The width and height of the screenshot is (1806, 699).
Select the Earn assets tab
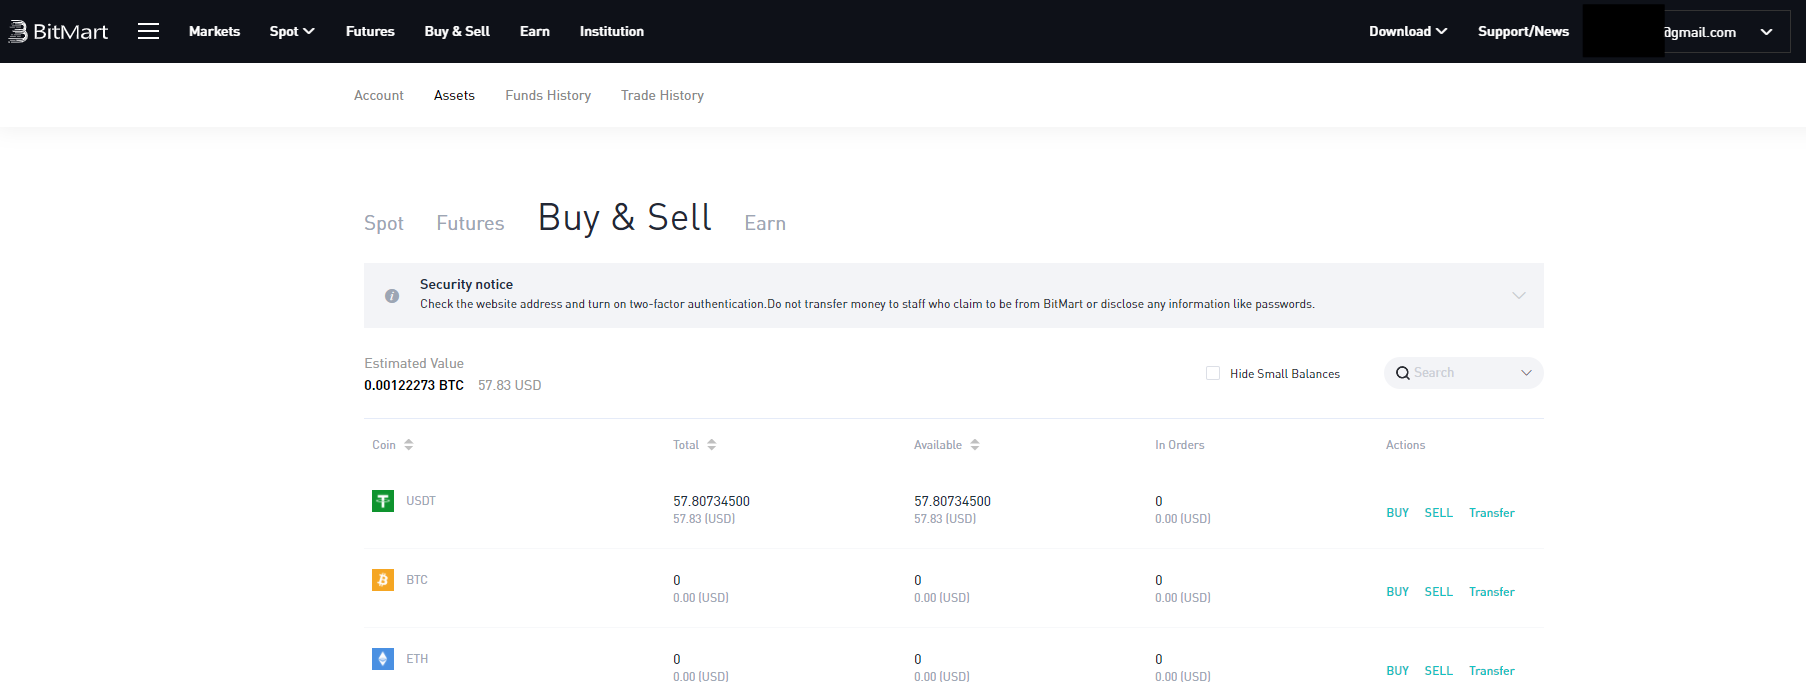click(x=765, y=223)
